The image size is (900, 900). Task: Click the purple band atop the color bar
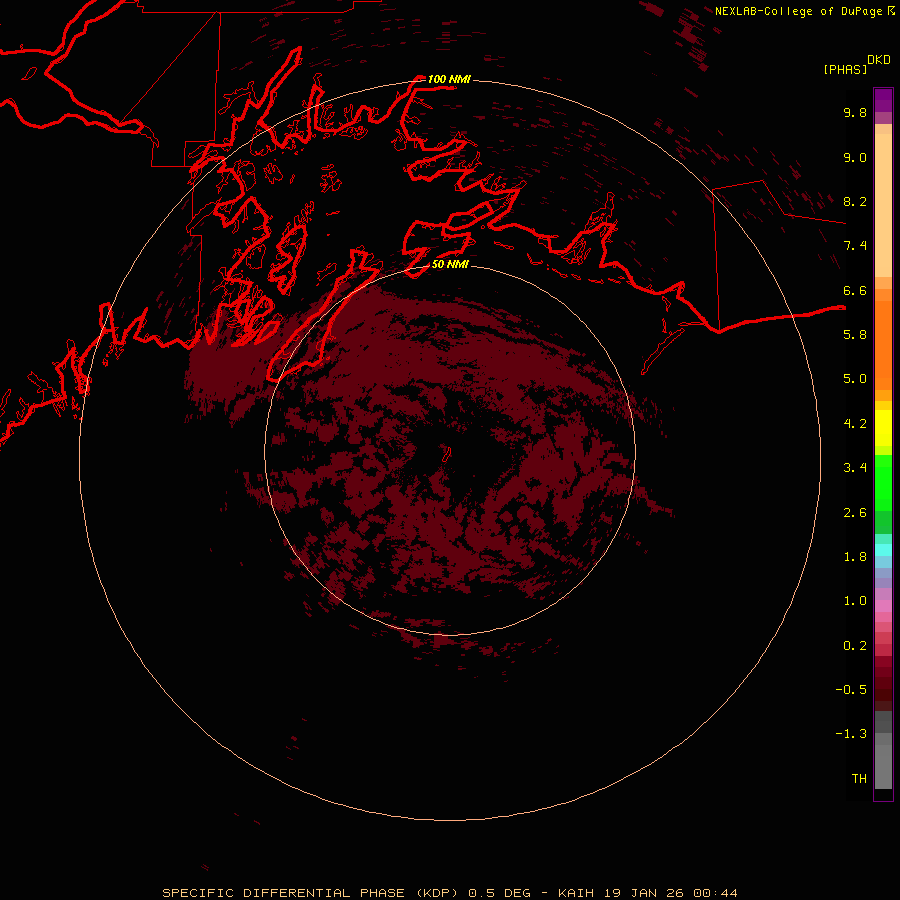pos(883,100)
